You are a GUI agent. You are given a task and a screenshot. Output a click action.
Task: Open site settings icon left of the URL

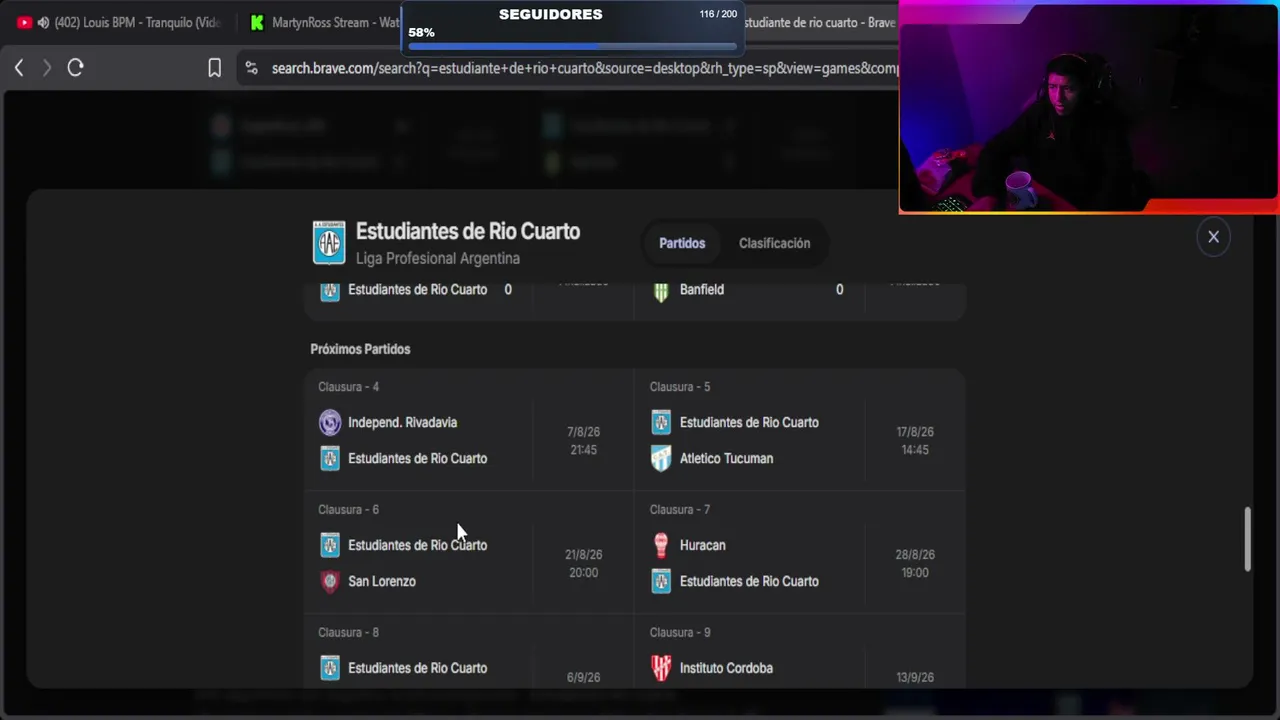[x=251, y=68]
